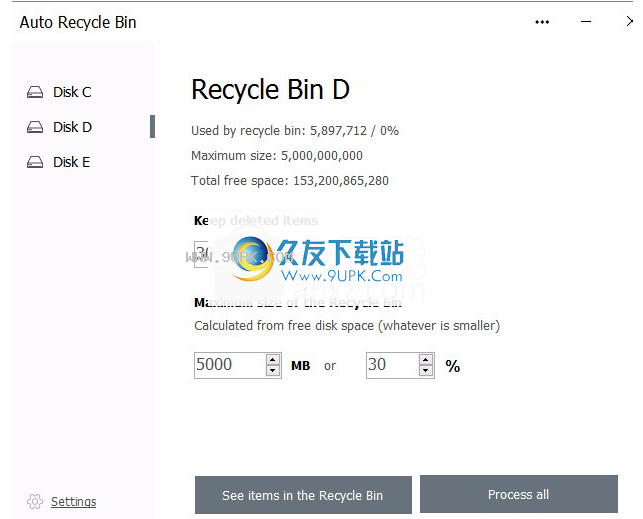Select Disk D in the sidebar
The height and width of the screenshot is (519, 643).
click(72, 127)
